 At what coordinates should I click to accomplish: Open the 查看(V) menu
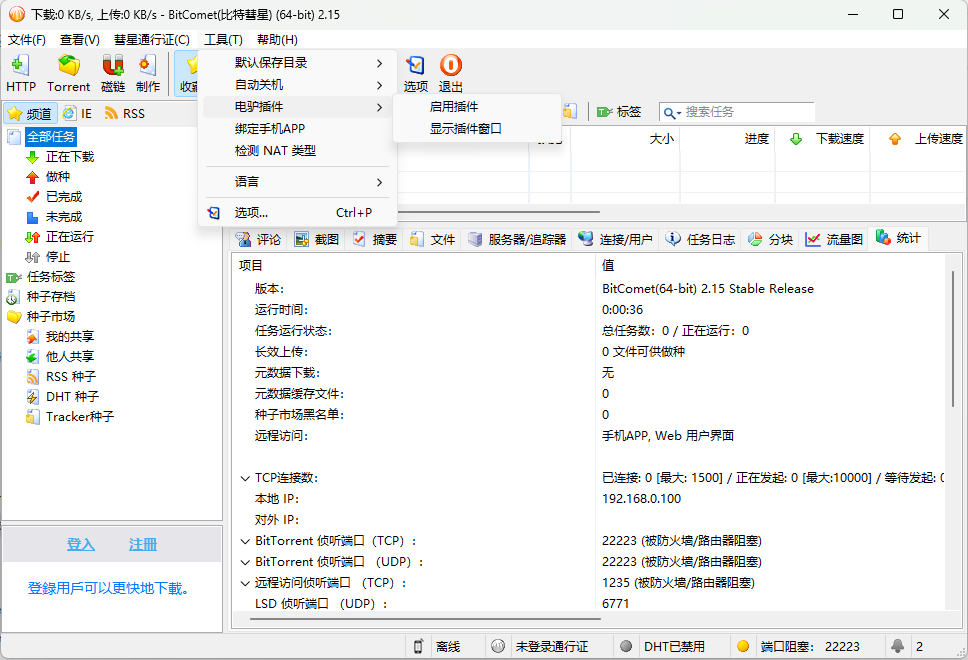(80, 40)
